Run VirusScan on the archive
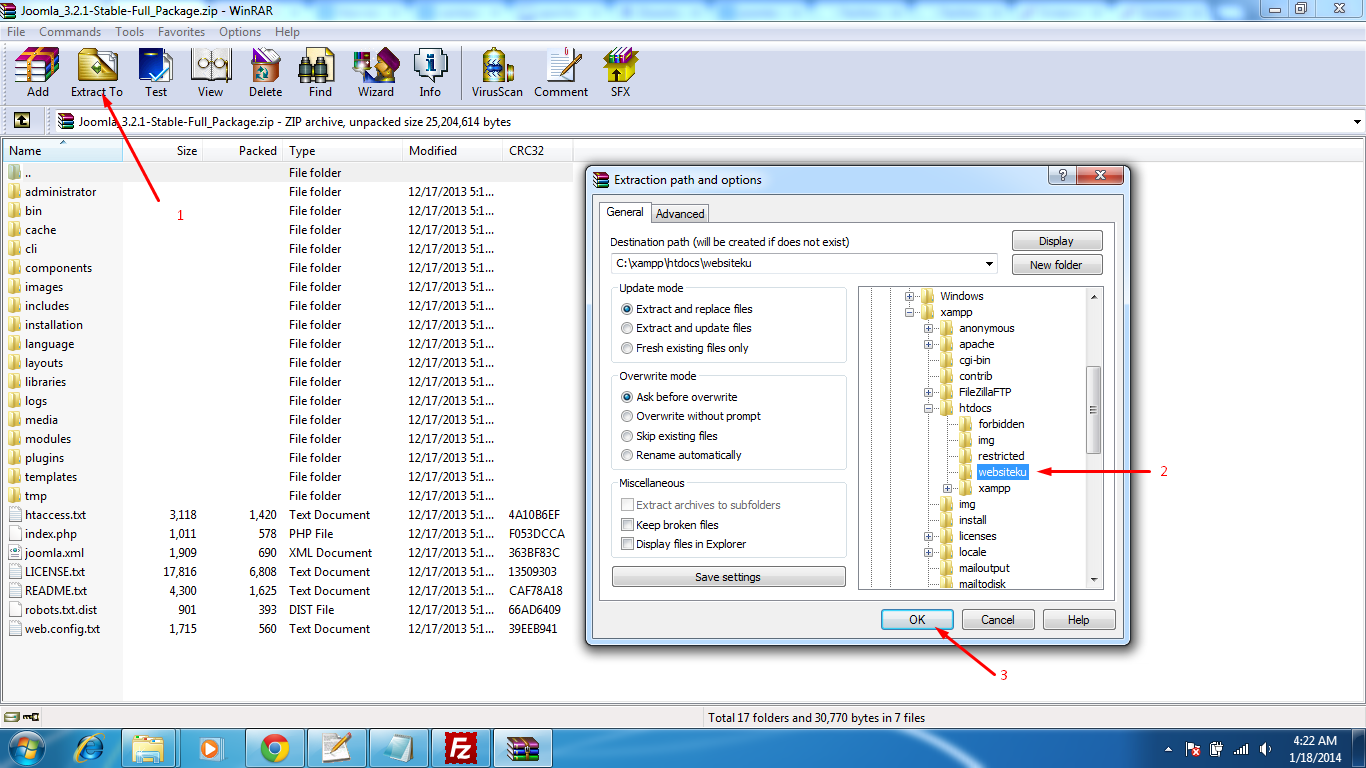Viewport: 1366px width, 768px height. 497,73
